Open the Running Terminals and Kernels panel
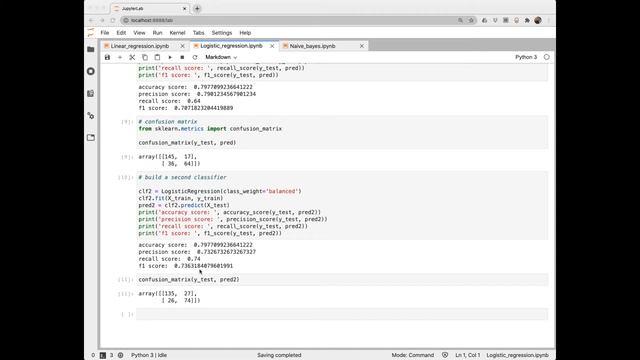This screenshot has width=640, height=360. (x=91, y=71)
